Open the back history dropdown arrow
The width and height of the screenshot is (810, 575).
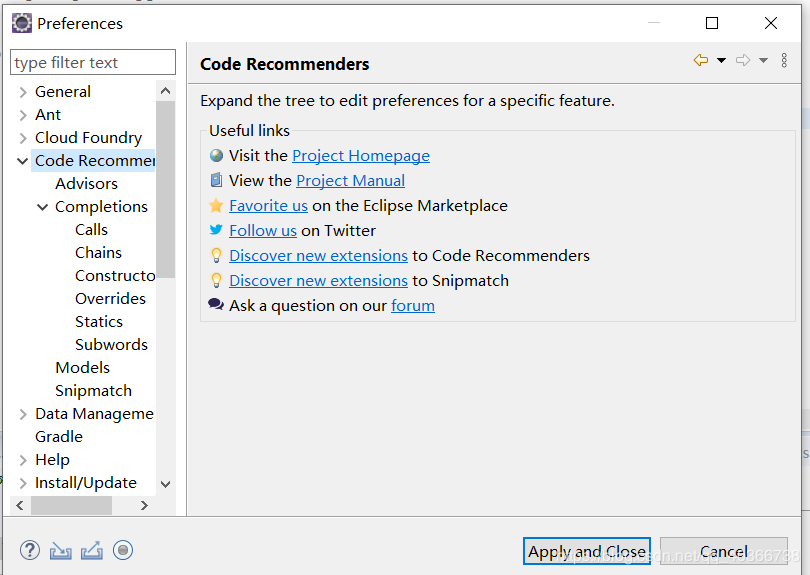pos(721,61)
